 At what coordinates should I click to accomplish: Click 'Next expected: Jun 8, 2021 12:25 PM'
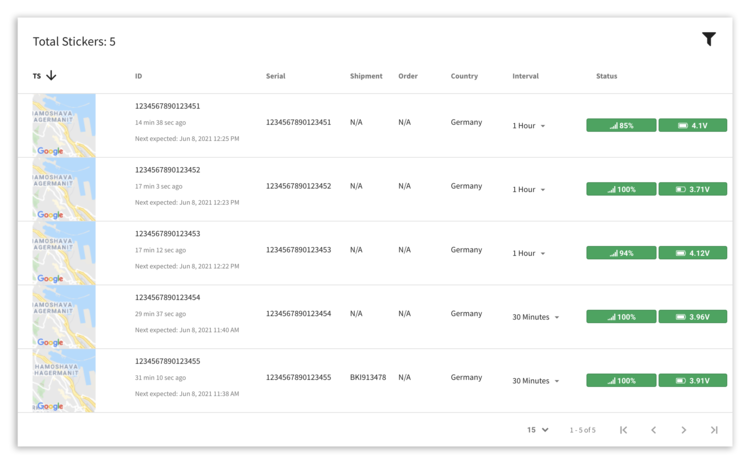187,139
